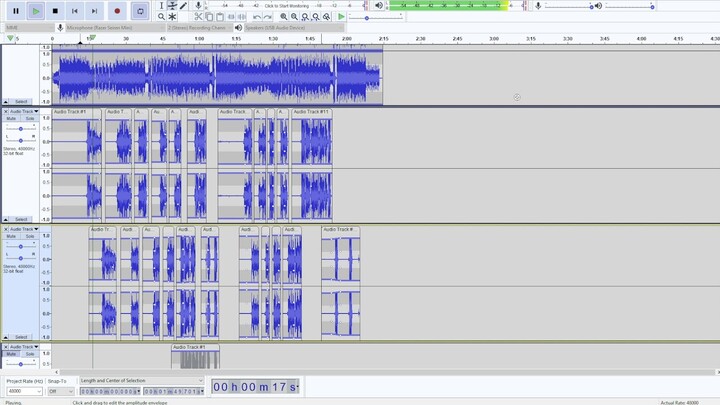Open the Microphone recording device dropdown
Screen dimensions: 720x405
115,28
